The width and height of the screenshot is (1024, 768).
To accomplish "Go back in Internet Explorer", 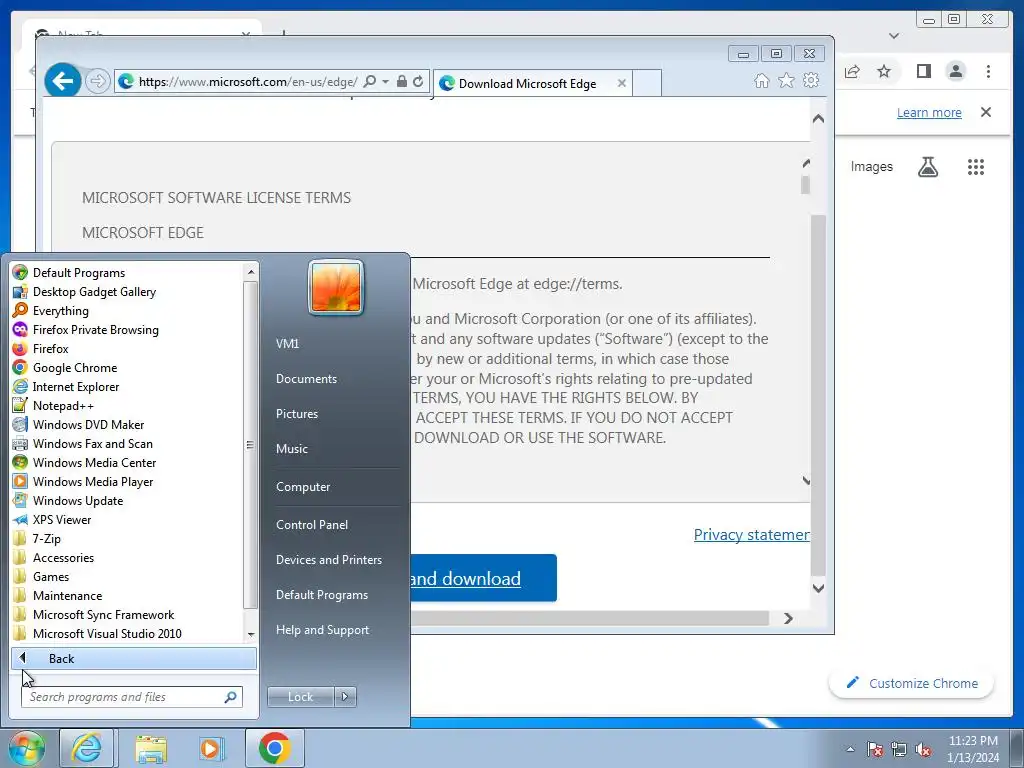I will [x=63, y=81].
